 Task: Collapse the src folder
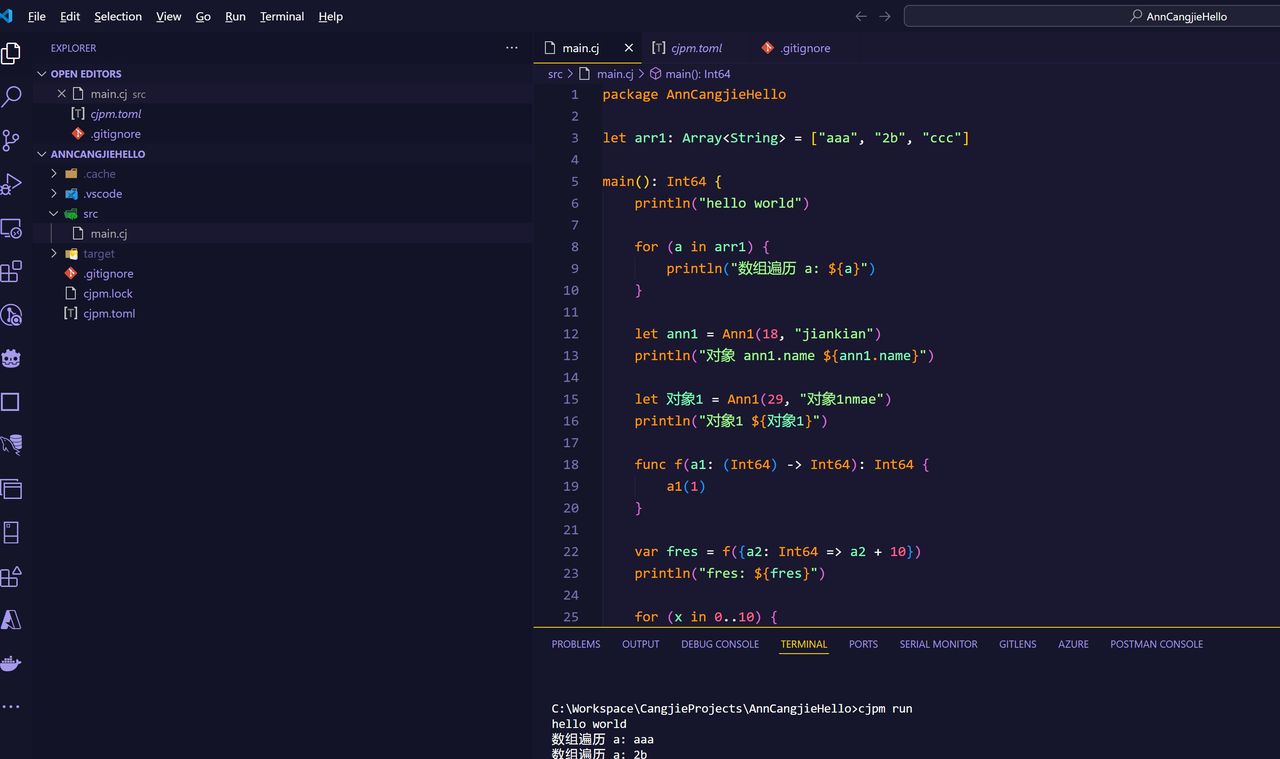click(90, 214)
